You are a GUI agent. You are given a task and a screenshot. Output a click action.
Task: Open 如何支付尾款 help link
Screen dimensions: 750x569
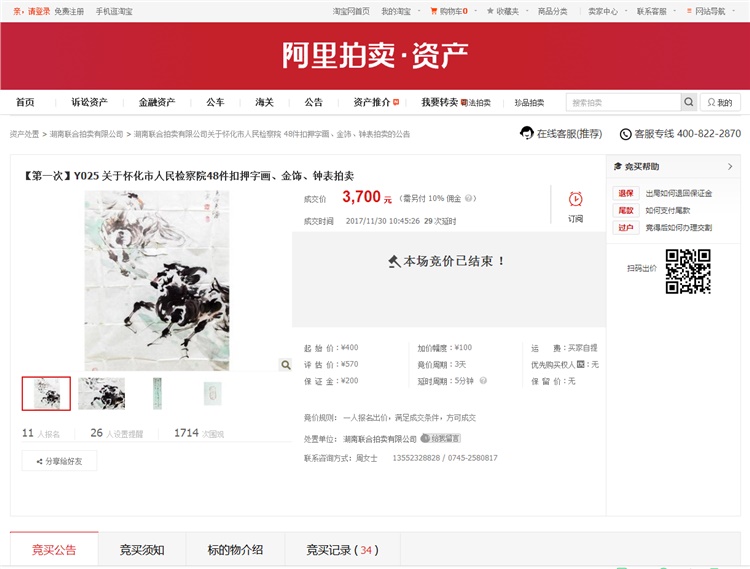point(668,210)
